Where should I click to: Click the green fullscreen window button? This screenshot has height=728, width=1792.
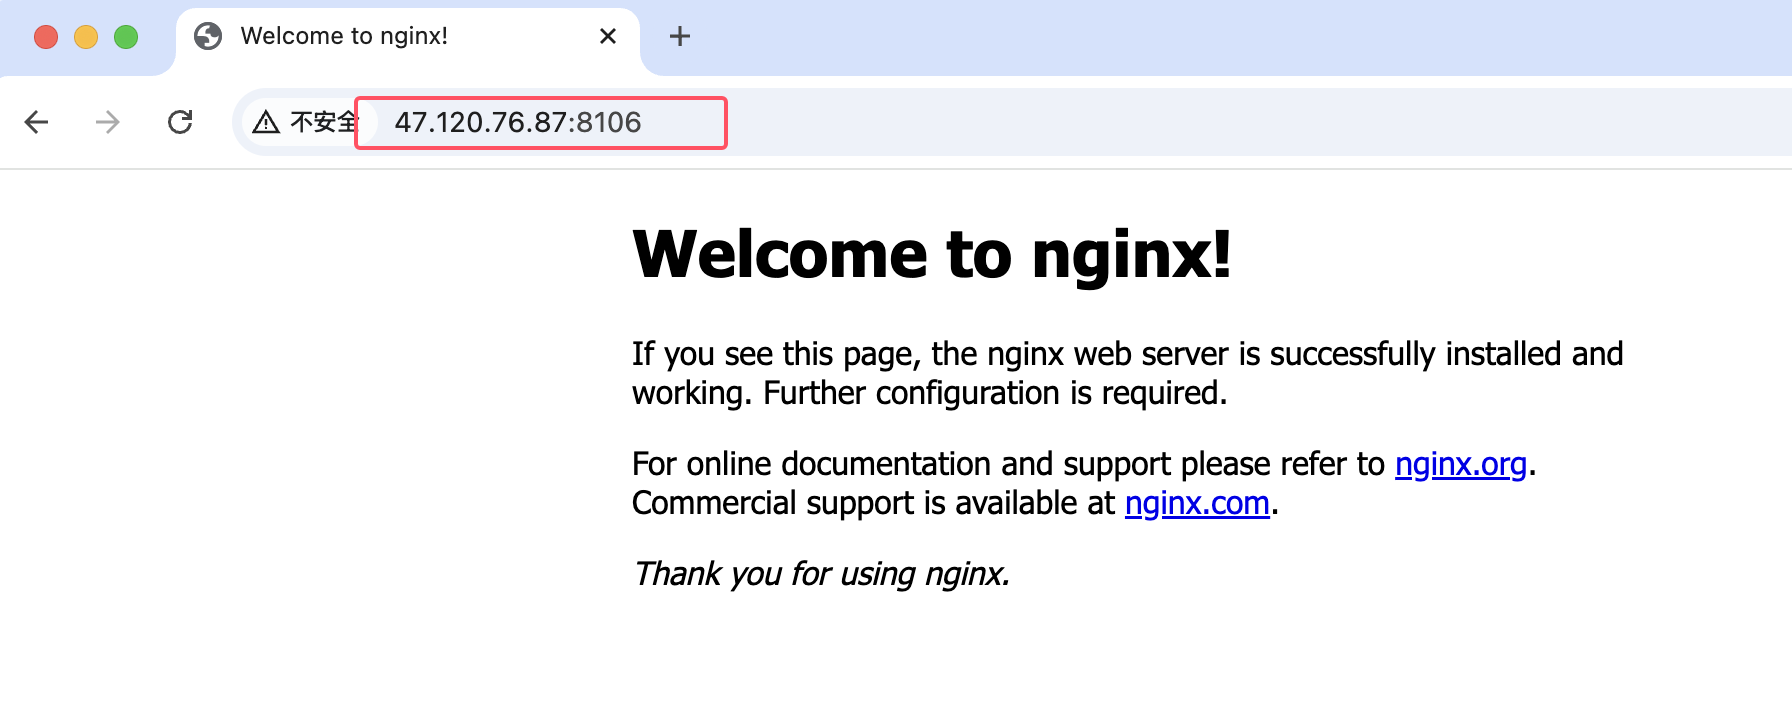coord(126,37)
